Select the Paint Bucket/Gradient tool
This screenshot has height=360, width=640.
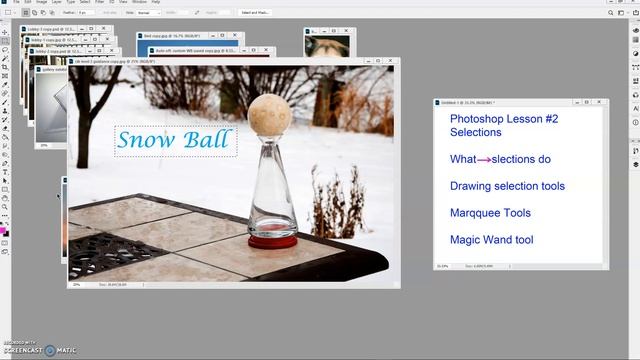(5, 138)
